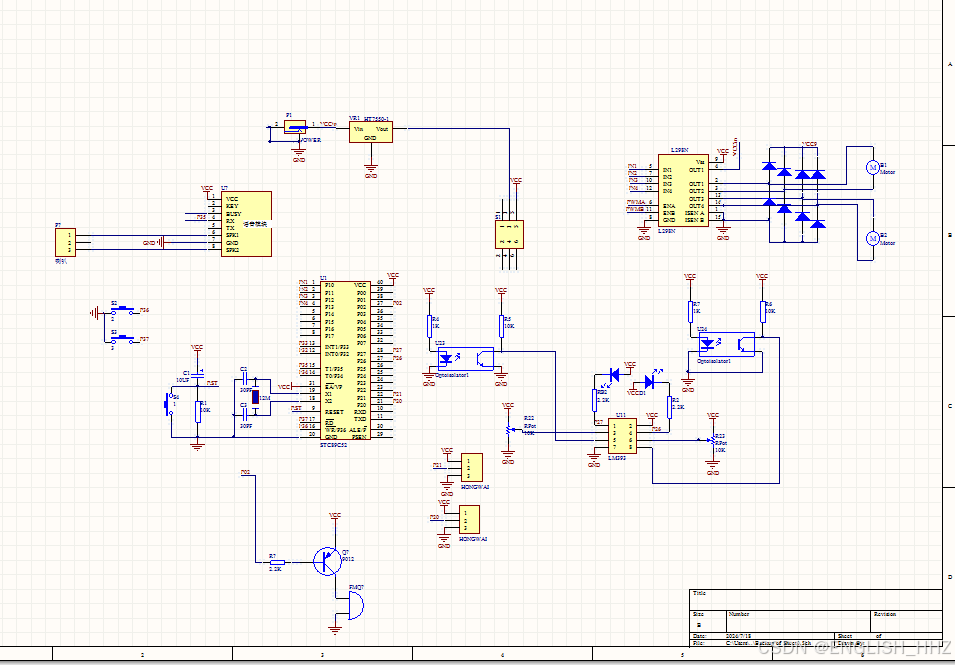Click the R22 potentiometer symbol
Screen dimensions: 955x665
[x=509, y=431]
